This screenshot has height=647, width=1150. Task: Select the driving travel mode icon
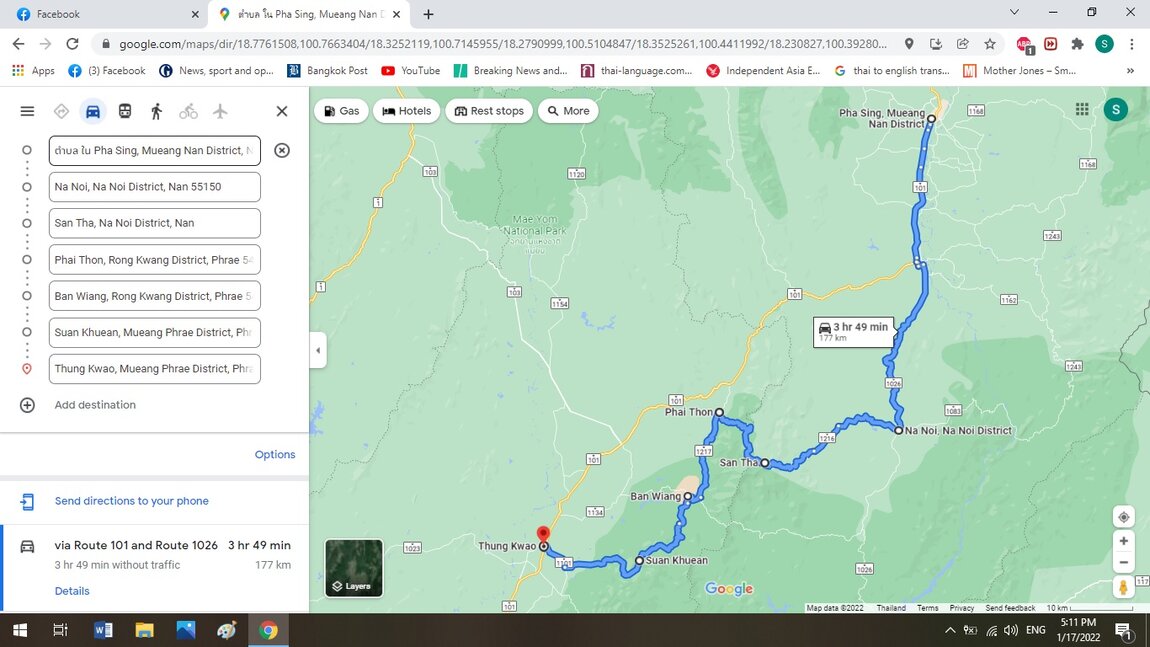[x=92, y=111]
